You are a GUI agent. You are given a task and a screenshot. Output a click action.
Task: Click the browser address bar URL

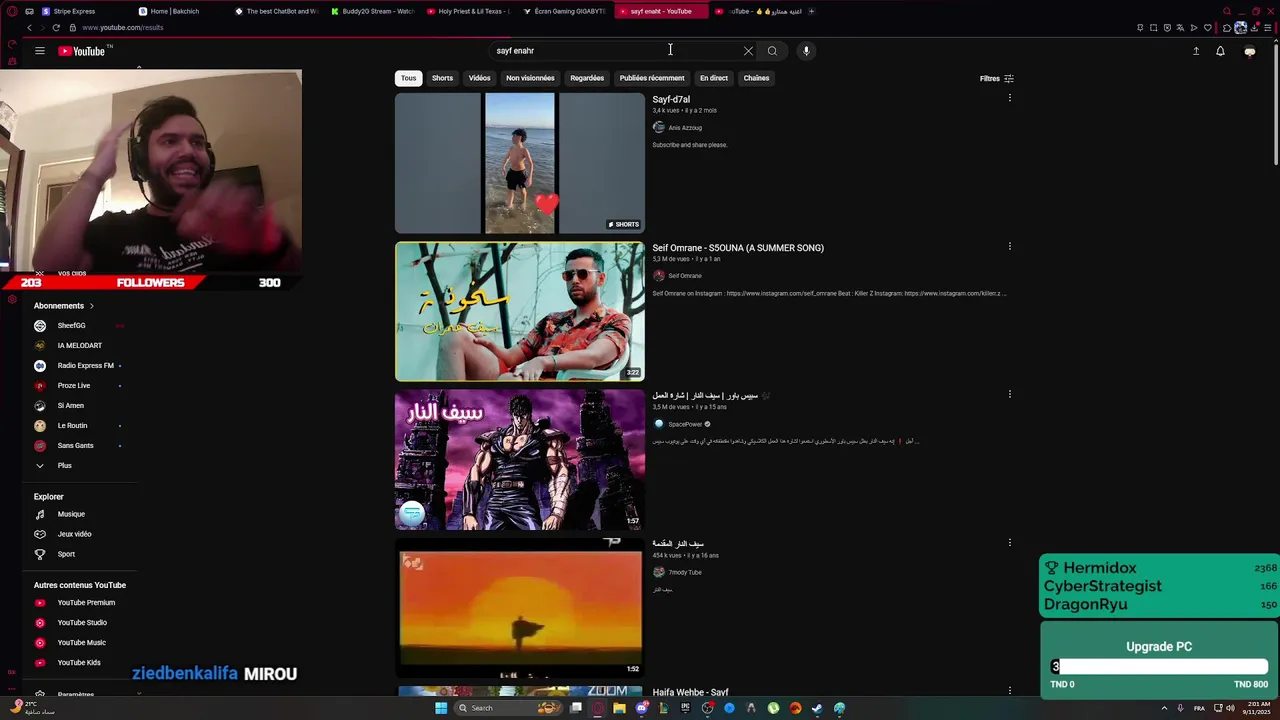123,27
